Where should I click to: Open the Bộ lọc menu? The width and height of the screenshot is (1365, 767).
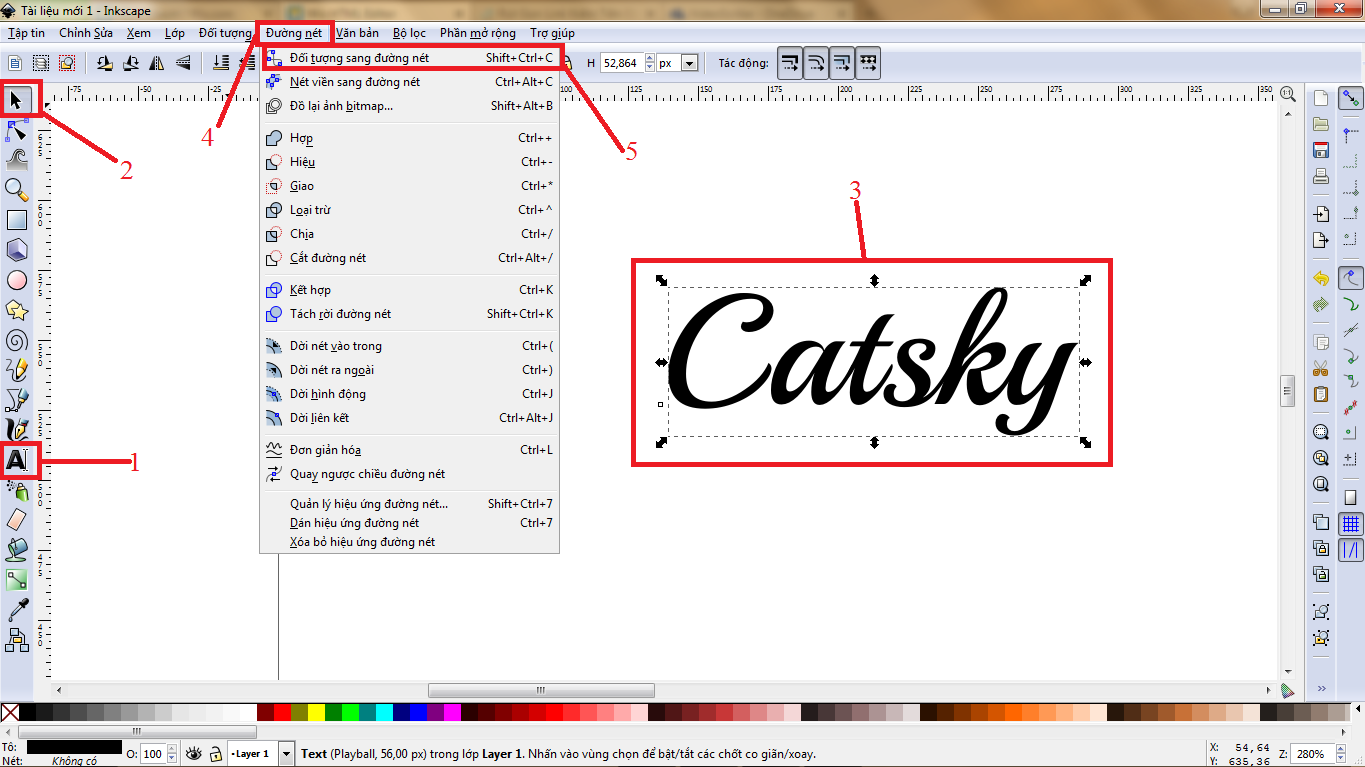click(409, 33)
